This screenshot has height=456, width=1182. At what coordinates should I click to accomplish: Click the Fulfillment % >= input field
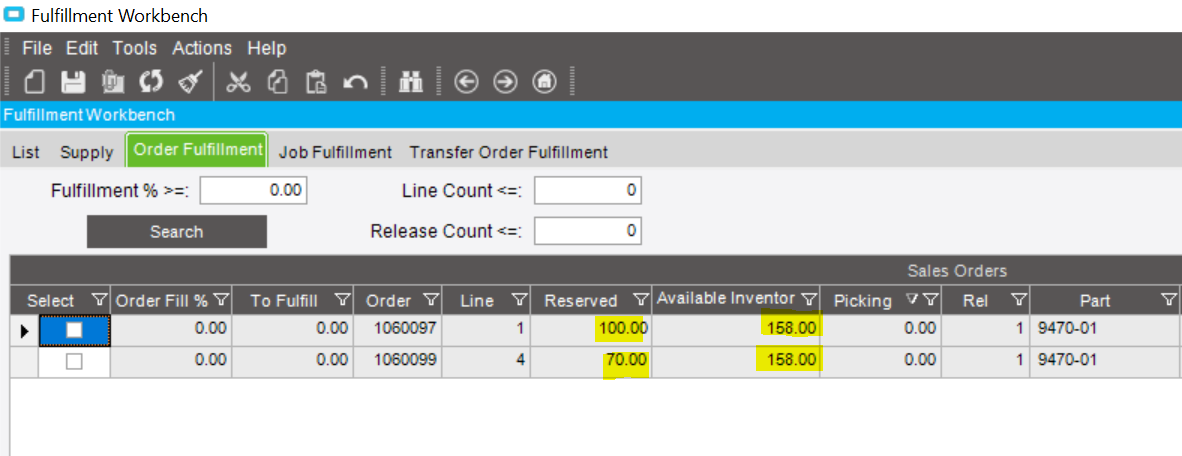pyautogui.click(x=254, y=191)
